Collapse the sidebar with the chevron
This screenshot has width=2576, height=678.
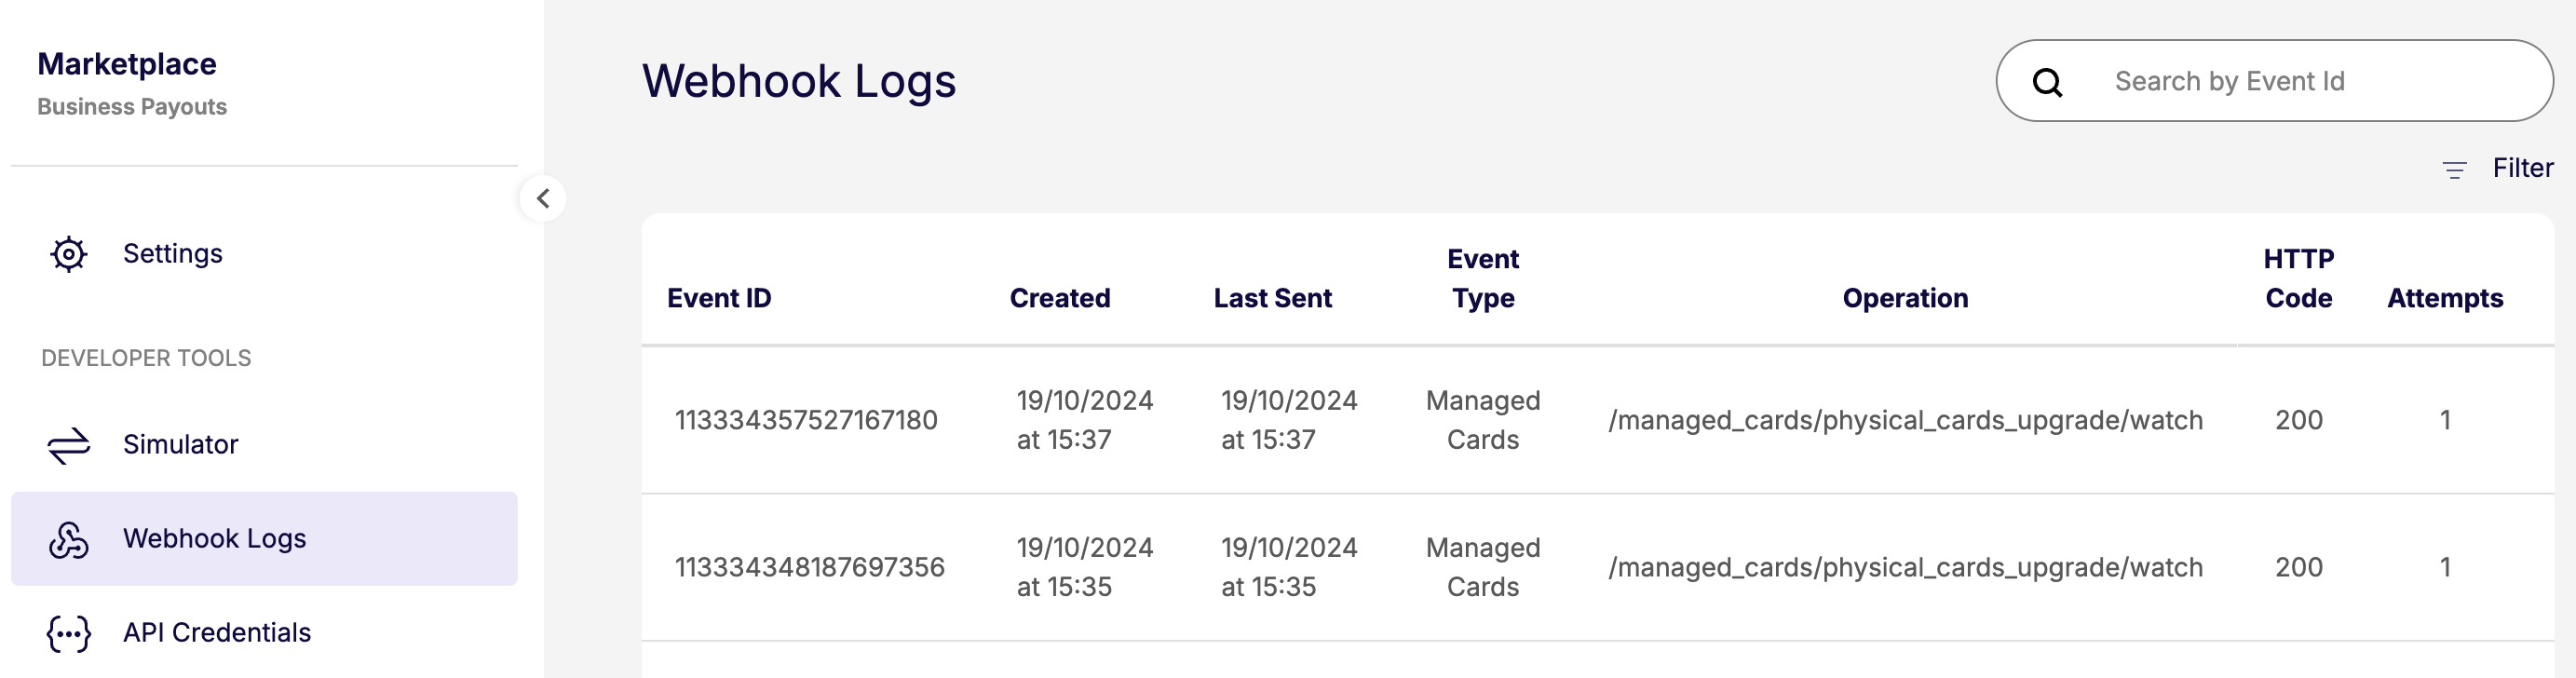(543, 198)
